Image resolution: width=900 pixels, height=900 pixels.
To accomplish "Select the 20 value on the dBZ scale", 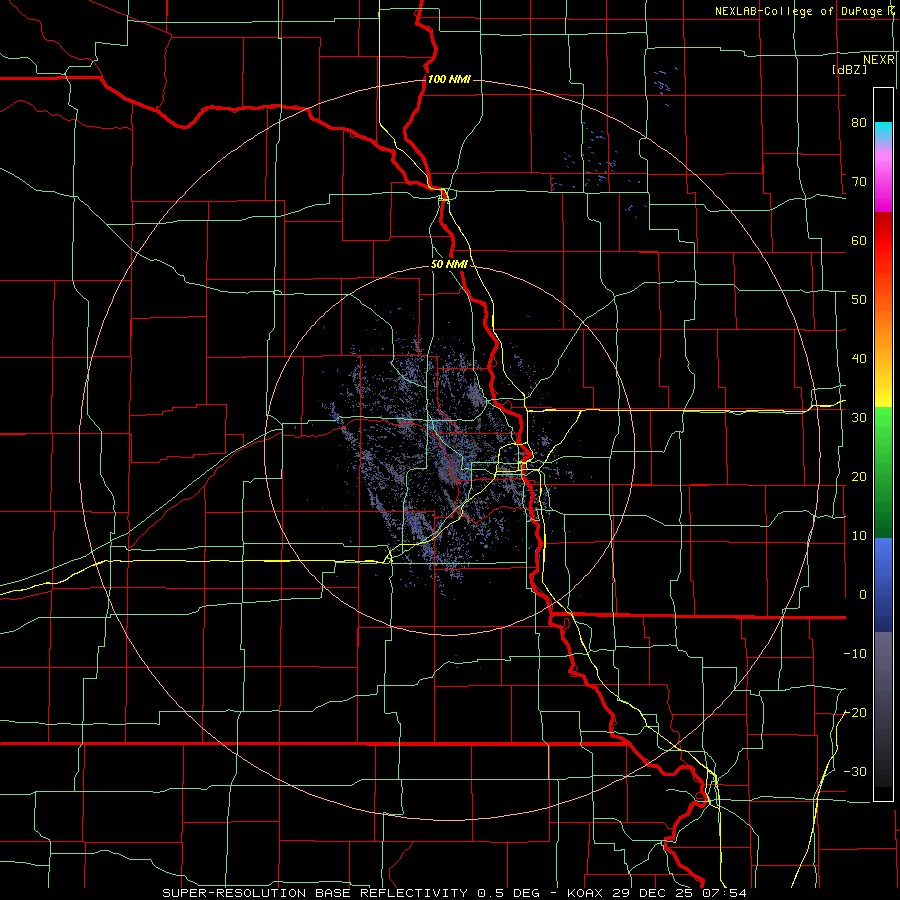I will pyautogui.click(x=859, y=476).
